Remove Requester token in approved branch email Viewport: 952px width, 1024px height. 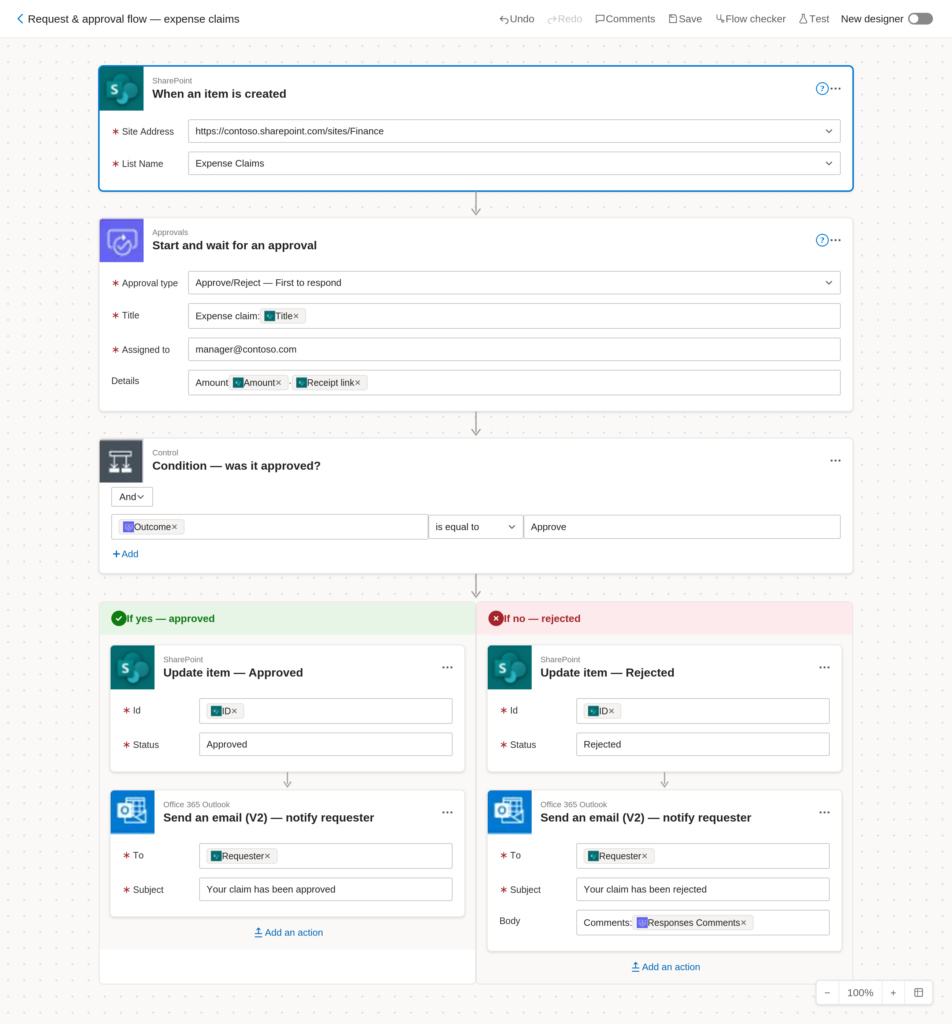(267, 856)
